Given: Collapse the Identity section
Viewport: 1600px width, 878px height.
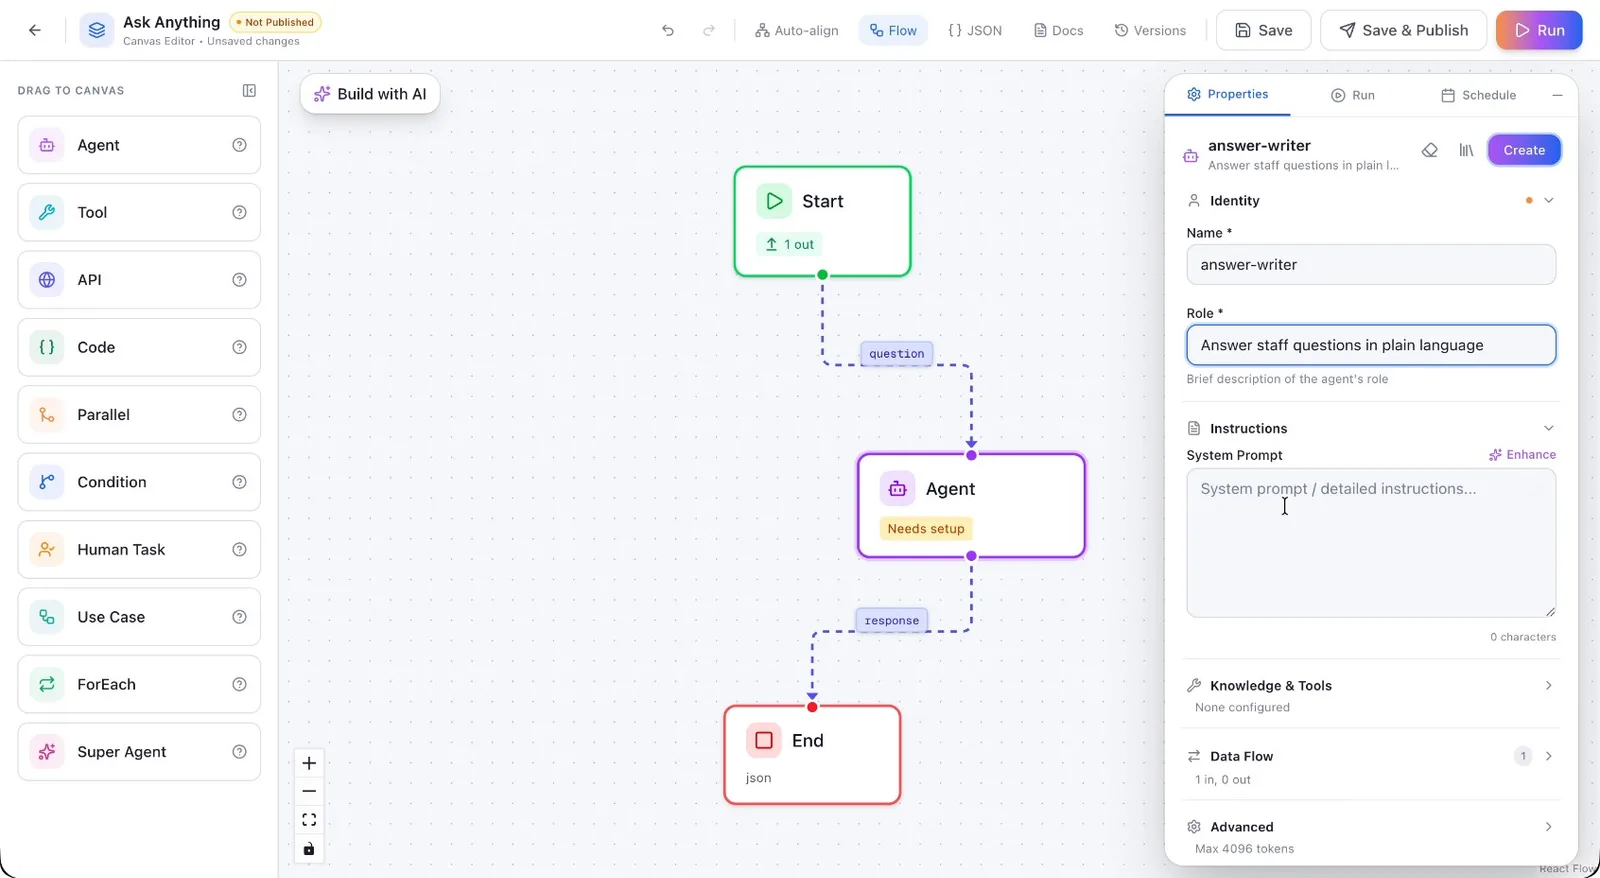Looking at the screenshot, I should pos(1549,200).
